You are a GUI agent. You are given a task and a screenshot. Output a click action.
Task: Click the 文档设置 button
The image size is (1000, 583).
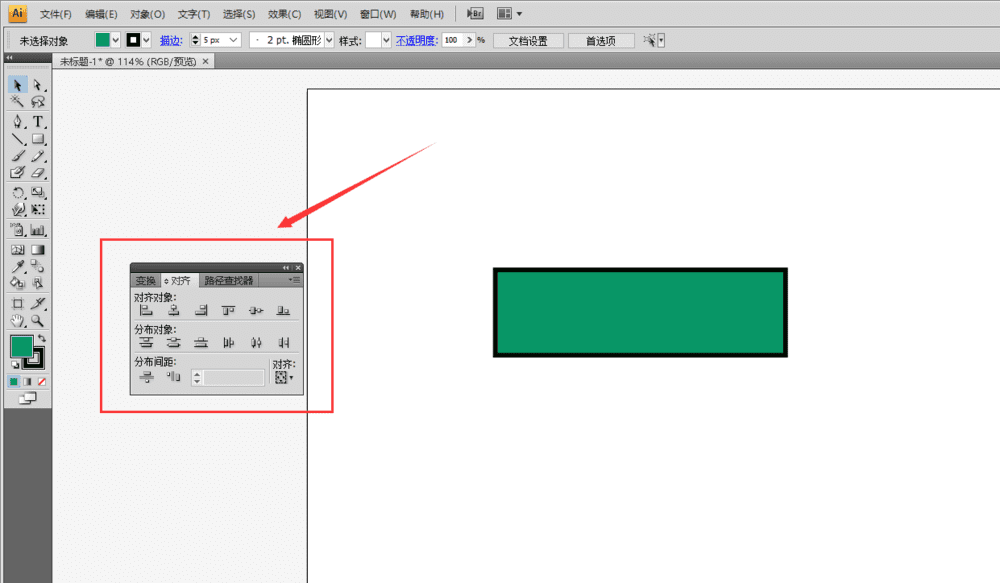coord(528,41)
